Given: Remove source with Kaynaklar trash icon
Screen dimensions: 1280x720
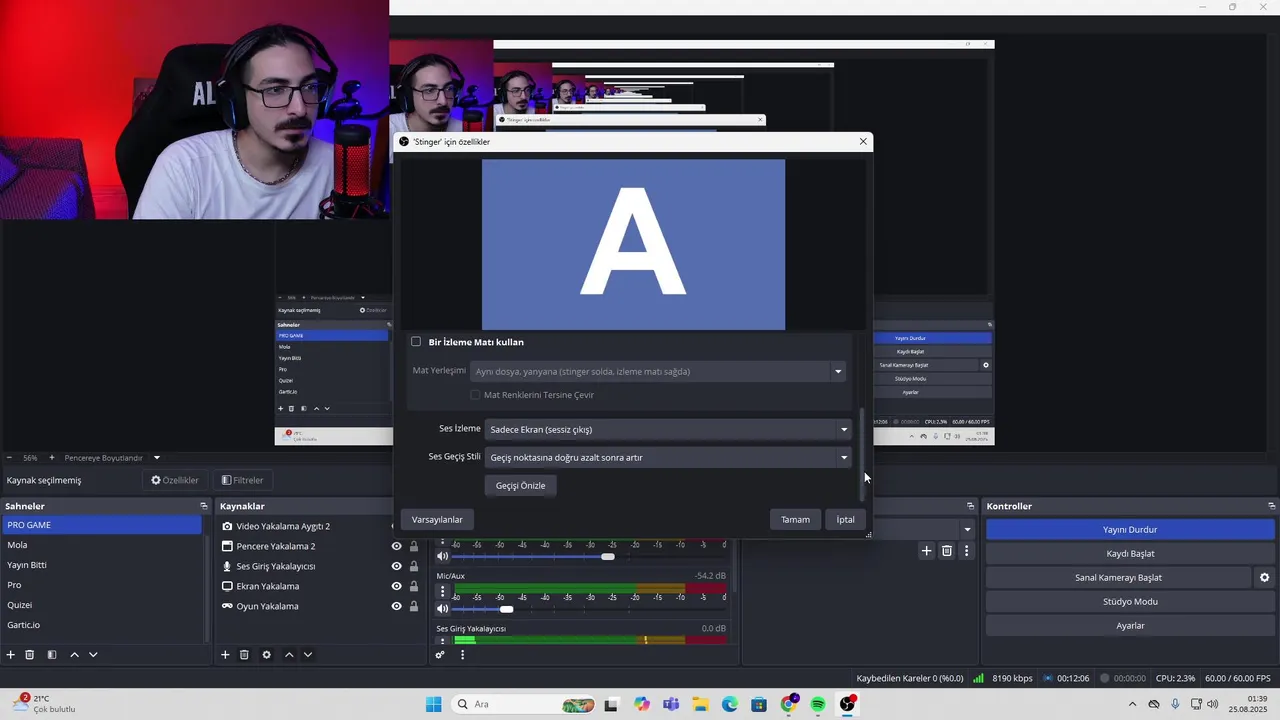Looking at the screenshot, I should pyautogui.click(x=244, y=655).
